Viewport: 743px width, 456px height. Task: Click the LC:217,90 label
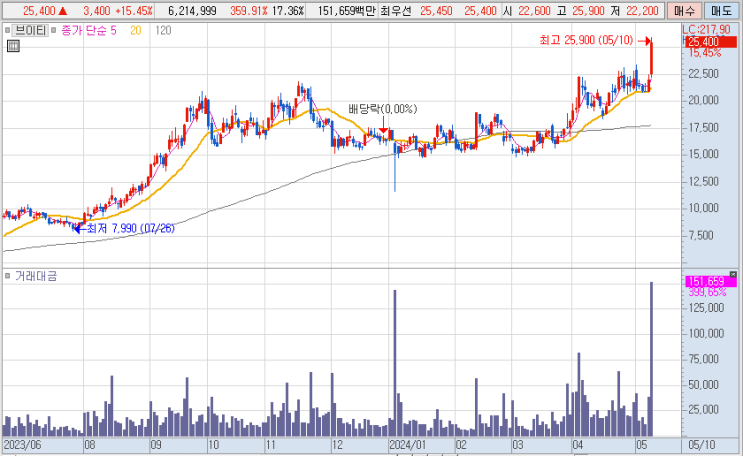707,30
